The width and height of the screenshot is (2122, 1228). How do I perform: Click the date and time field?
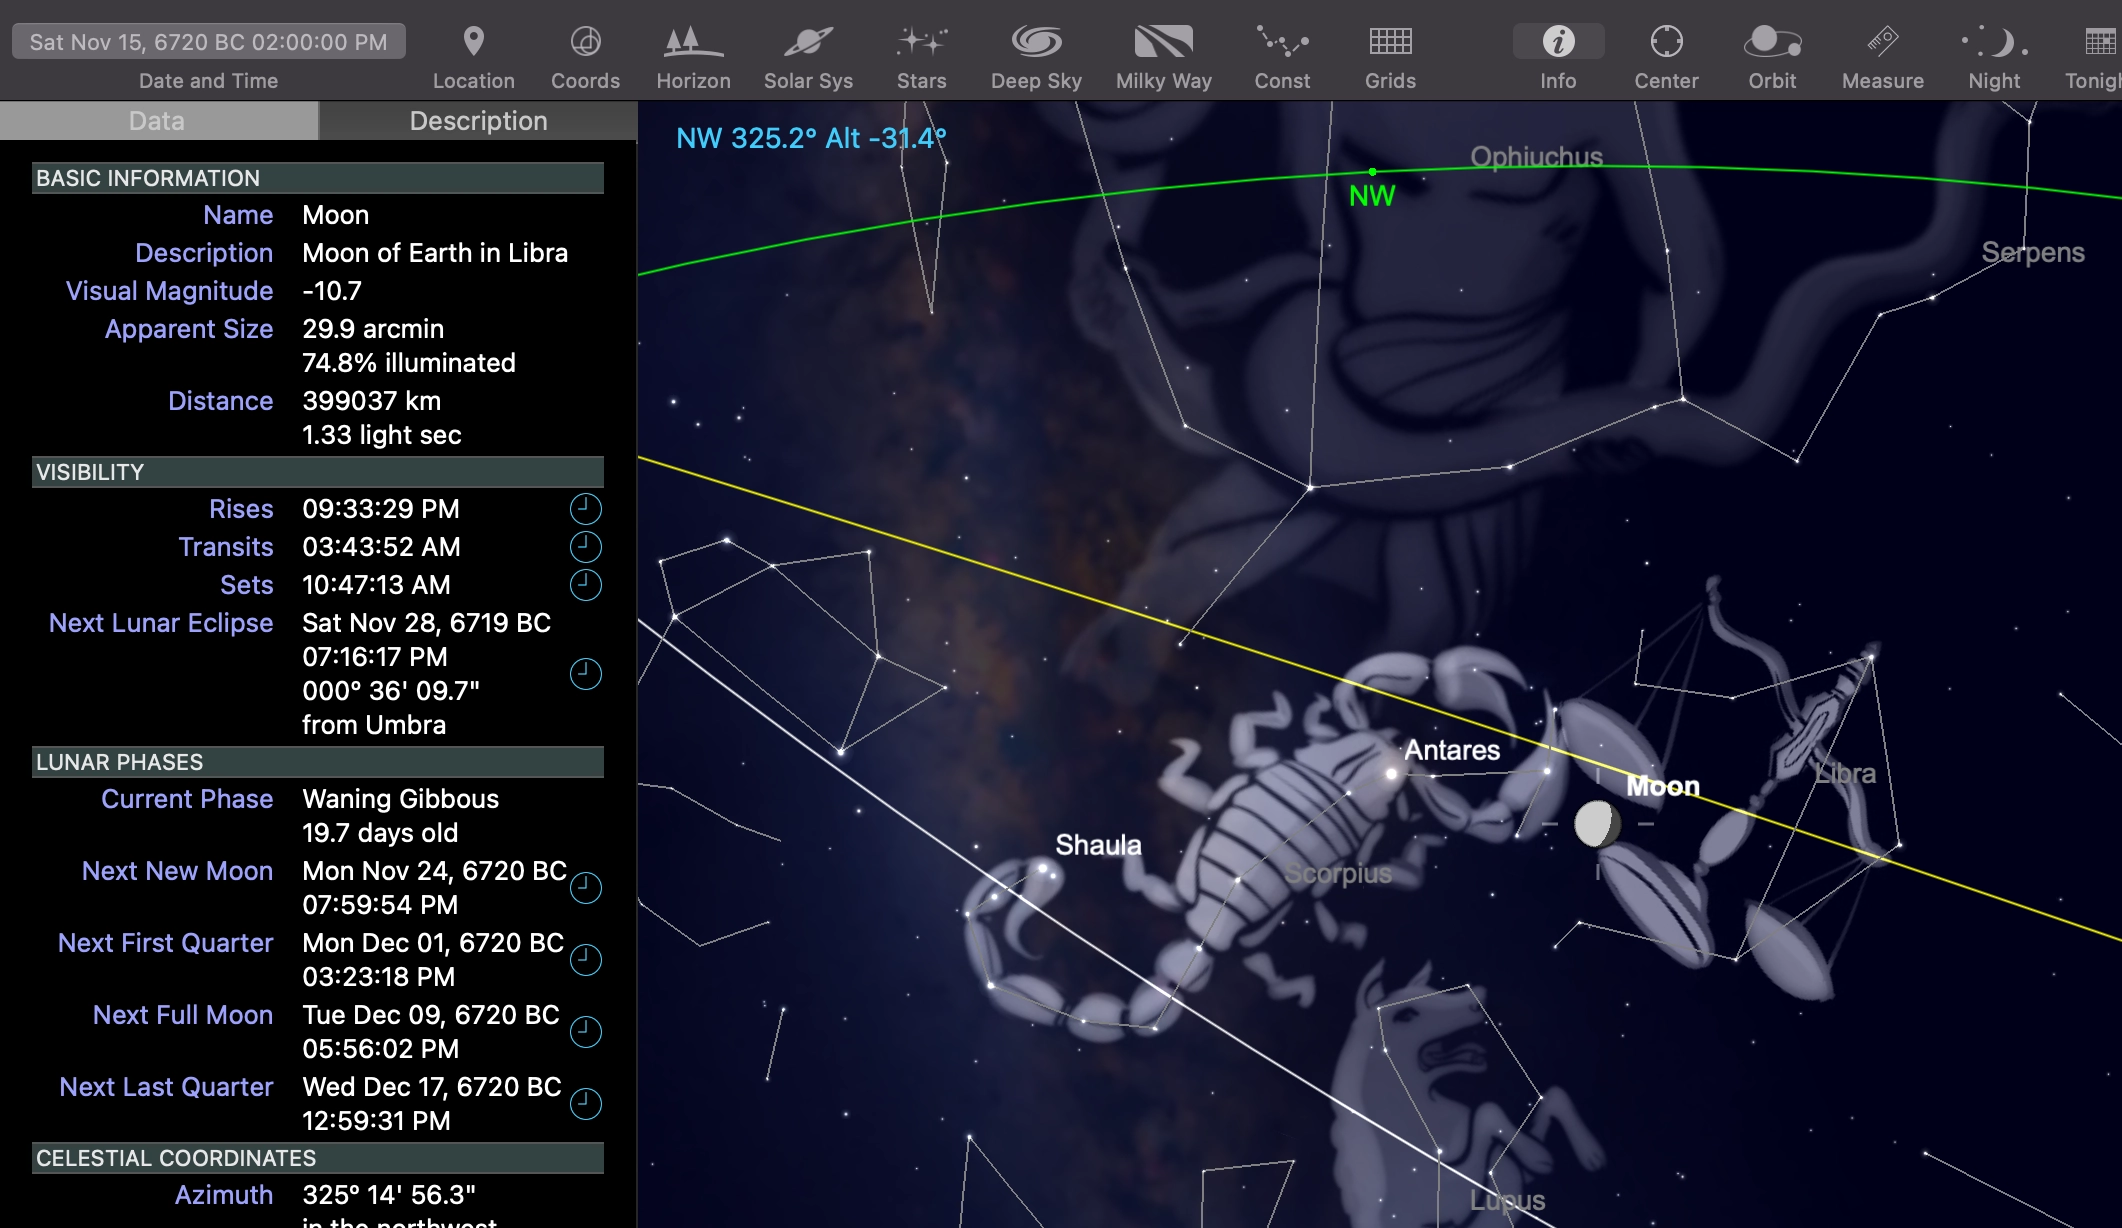208,42
